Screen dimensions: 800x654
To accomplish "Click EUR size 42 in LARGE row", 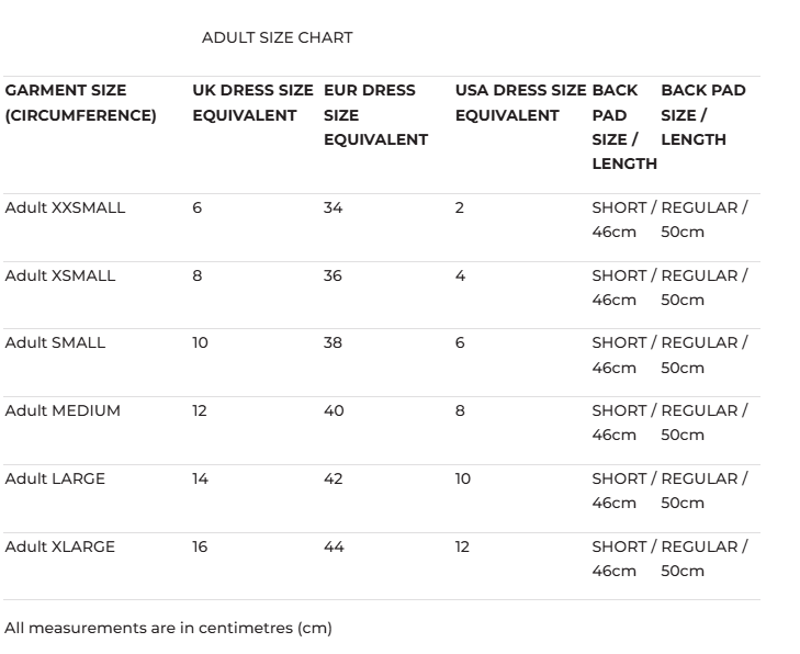I will tap(333, 479).
